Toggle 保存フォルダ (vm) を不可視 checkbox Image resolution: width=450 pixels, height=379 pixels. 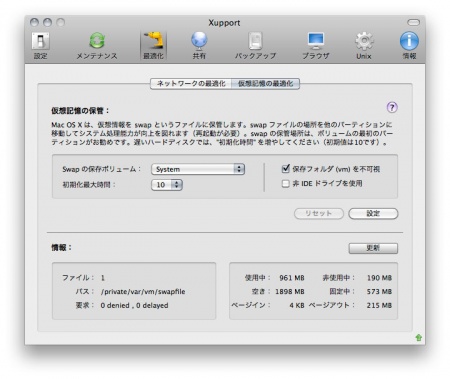[285, 169]
